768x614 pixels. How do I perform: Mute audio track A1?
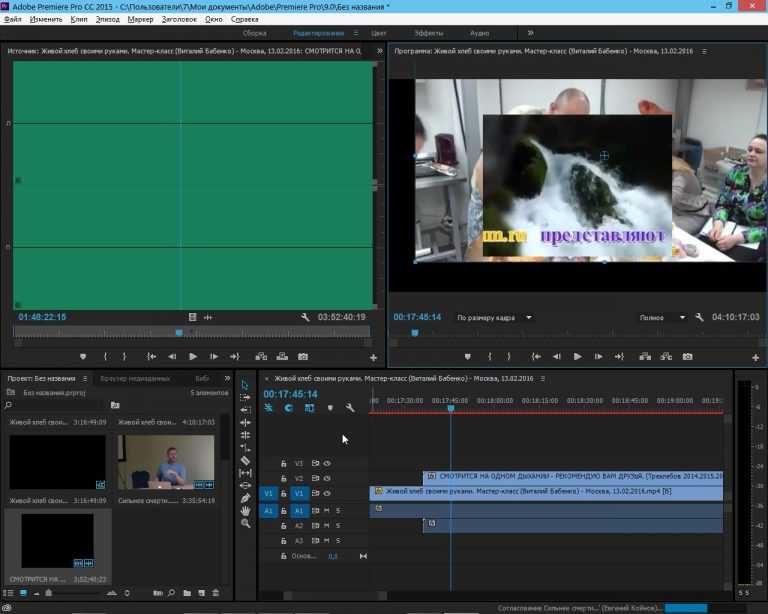(x=327, y=511)
